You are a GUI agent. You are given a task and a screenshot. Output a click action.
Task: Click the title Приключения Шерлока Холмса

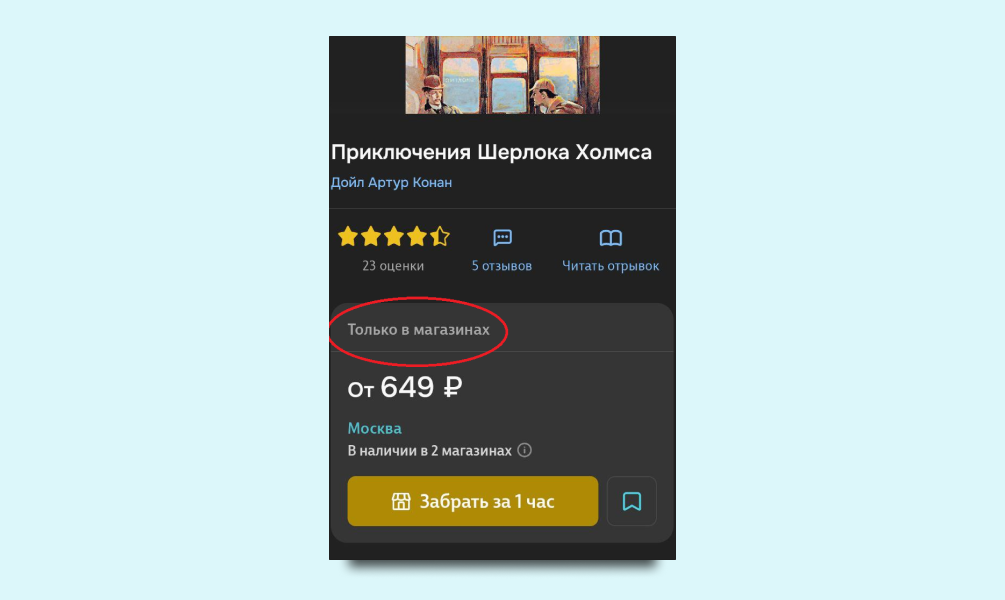point(491,153)
